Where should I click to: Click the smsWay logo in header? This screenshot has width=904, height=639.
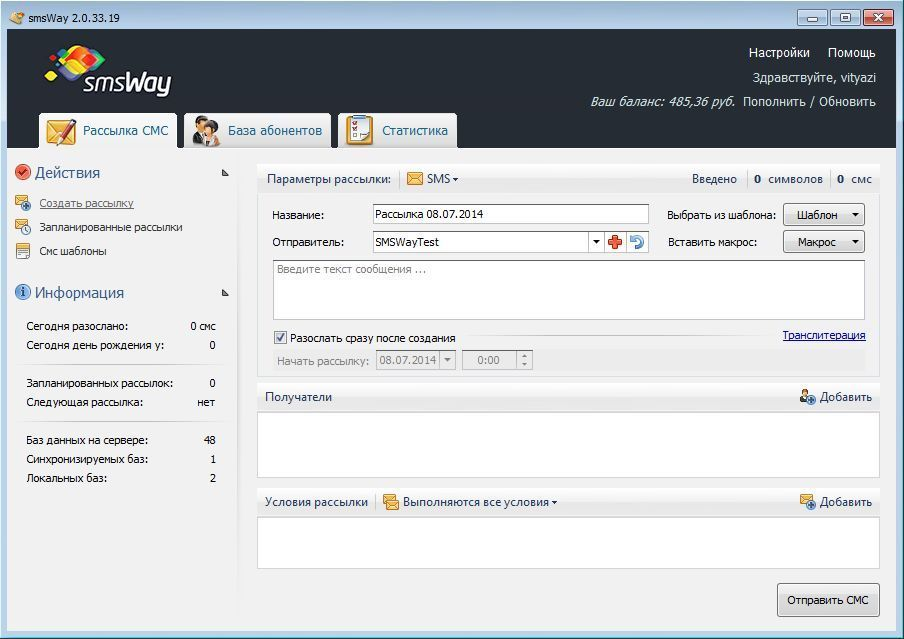[109, 70]
